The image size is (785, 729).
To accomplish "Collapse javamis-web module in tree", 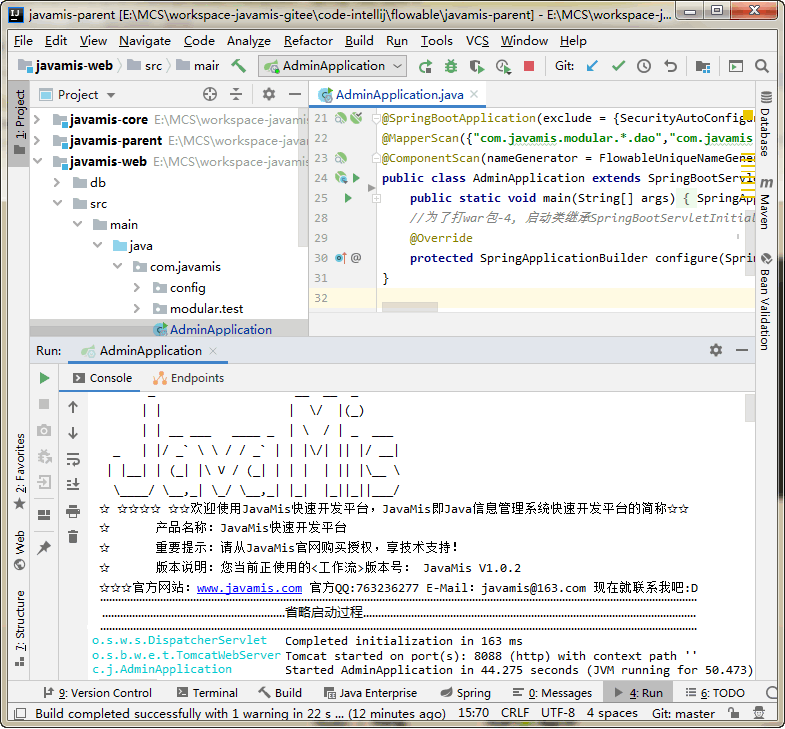I will point(37,161).
